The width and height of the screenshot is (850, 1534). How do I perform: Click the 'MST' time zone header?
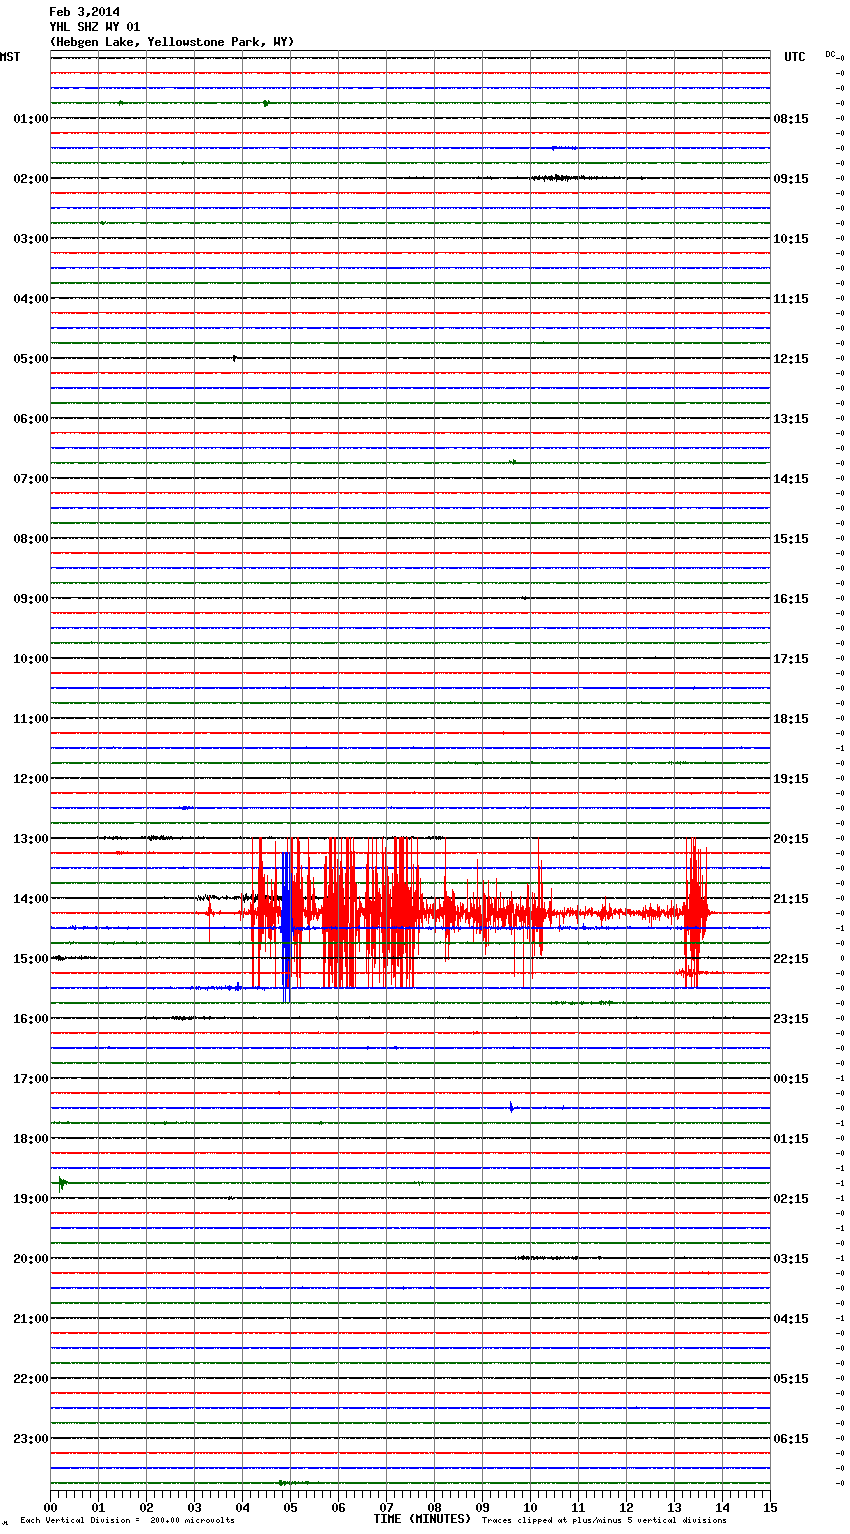coord(10,57)
